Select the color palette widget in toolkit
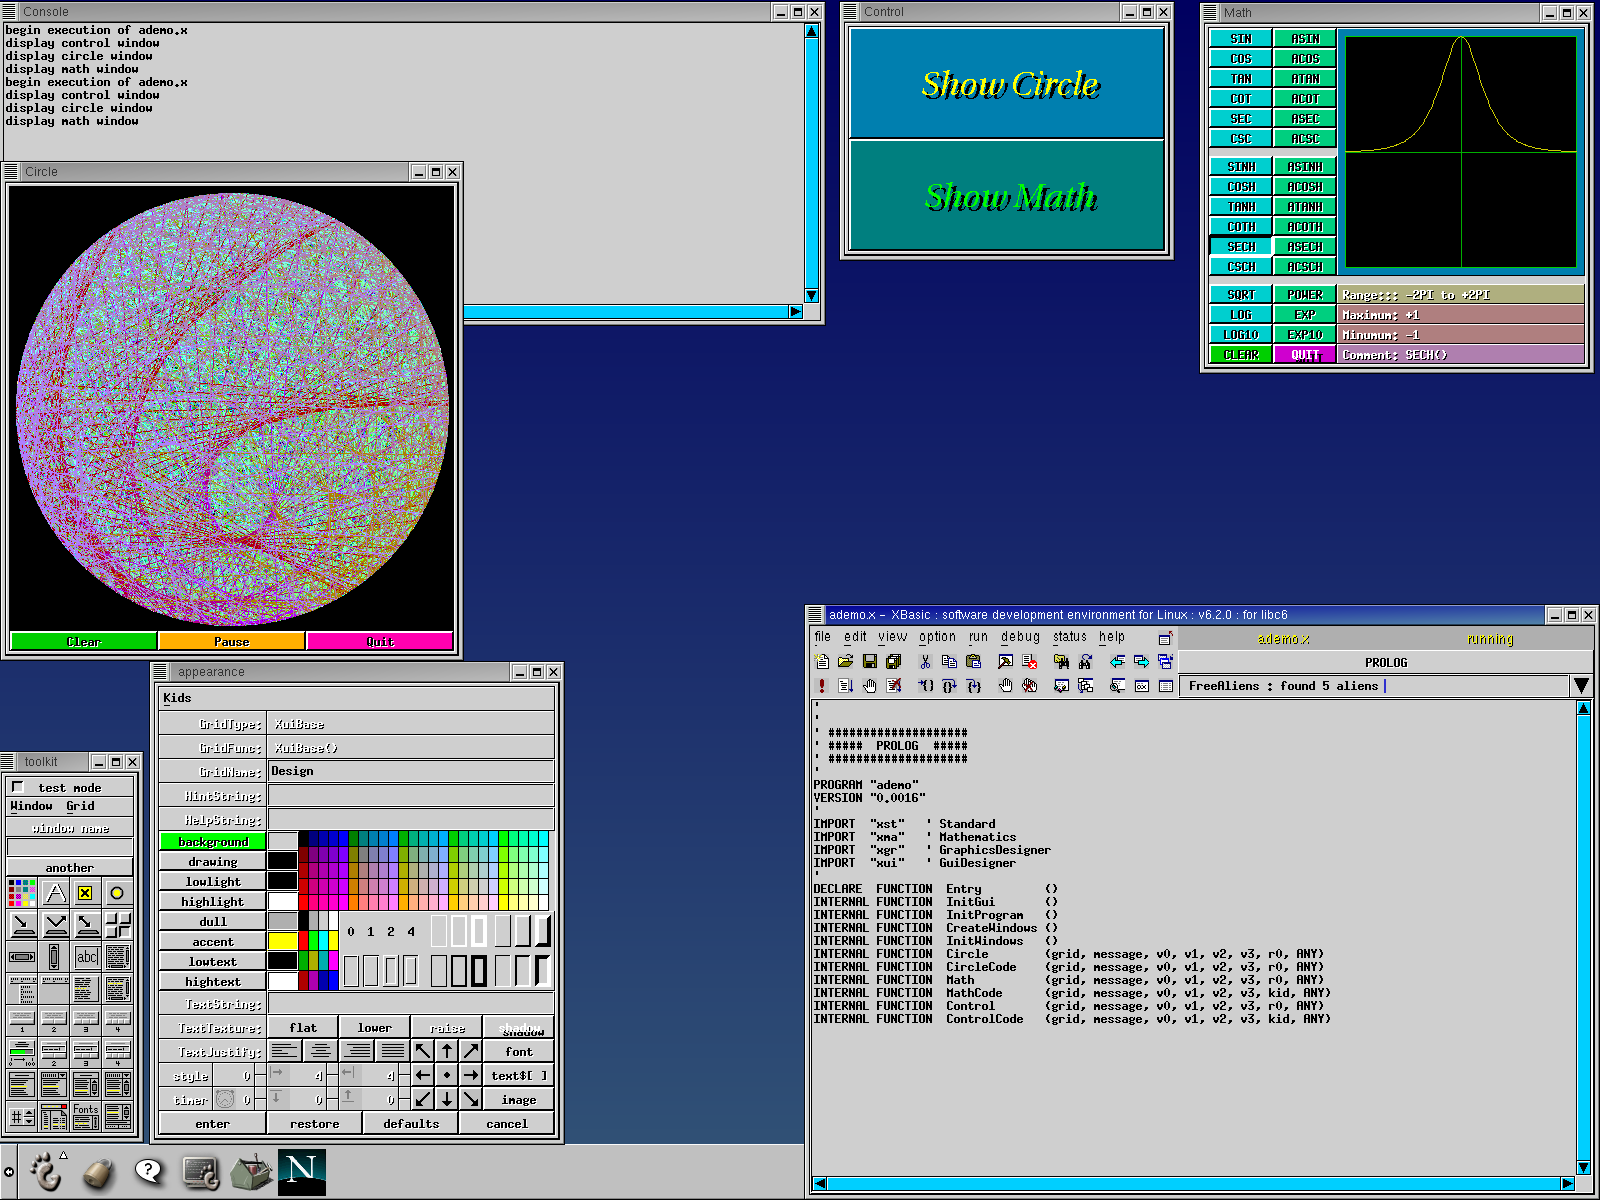This screenshot has height=1200, width=1600. pos(22,893)
